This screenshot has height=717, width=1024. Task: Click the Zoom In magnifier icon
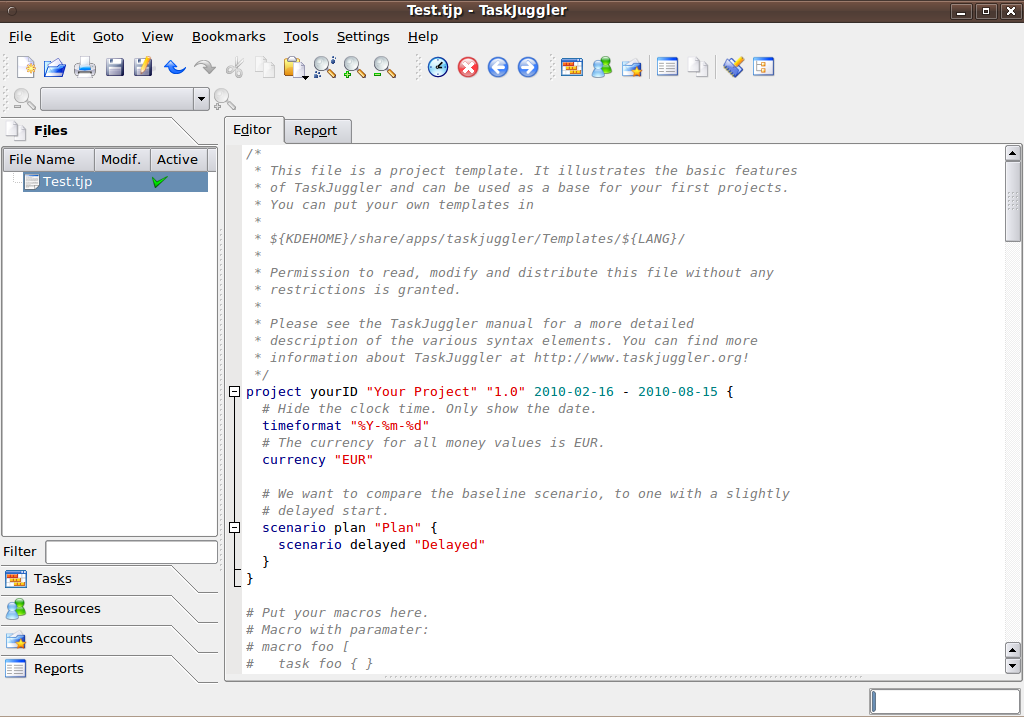click(x=354, y=68)
